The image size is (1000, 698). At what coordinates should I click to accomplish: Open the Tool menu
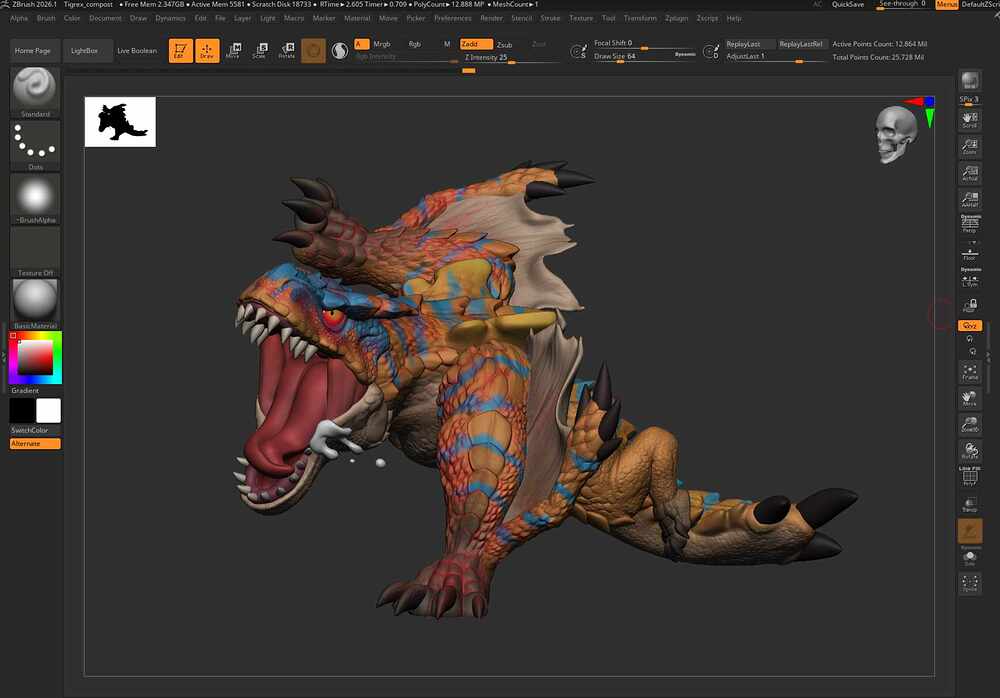tap(608, 18)
